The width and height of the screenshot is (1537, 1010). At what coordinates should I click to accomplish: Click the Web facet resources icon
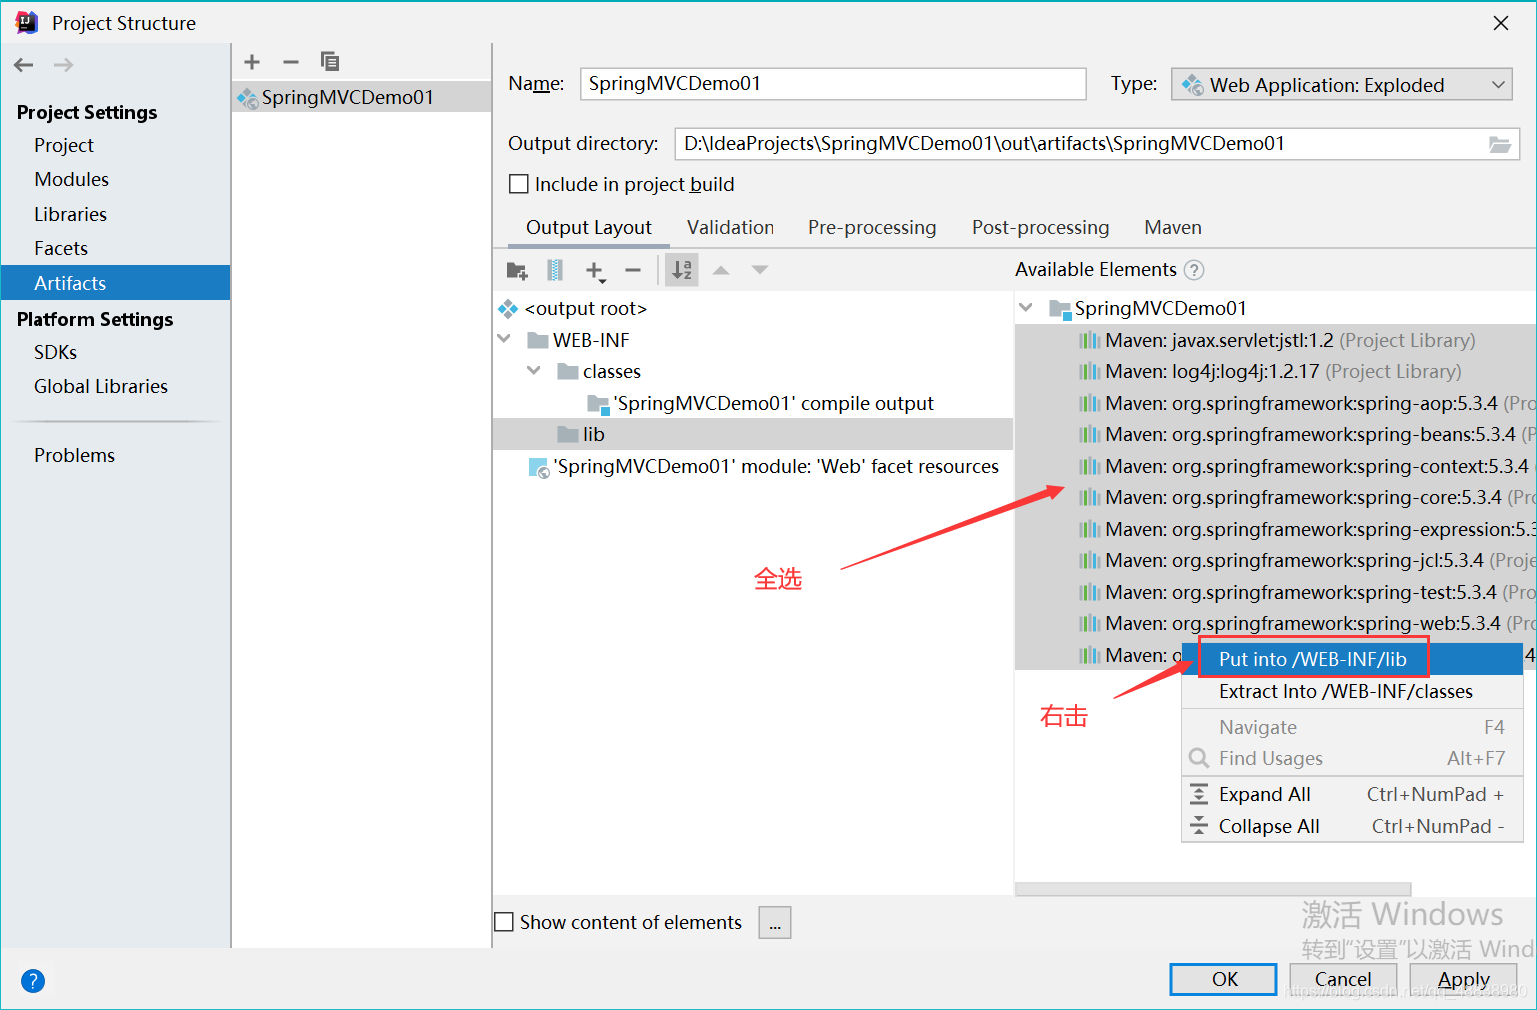pos(539,467)
